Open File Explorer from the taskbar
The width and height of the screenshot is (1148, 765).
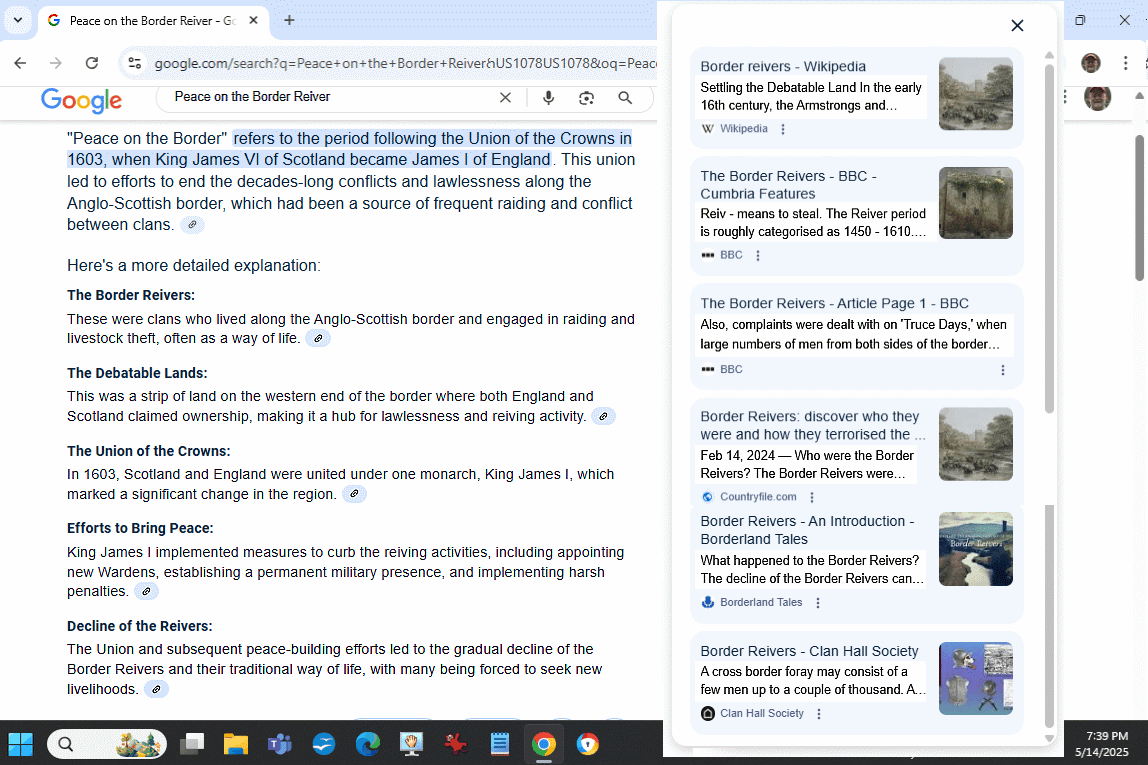[236, 745]
